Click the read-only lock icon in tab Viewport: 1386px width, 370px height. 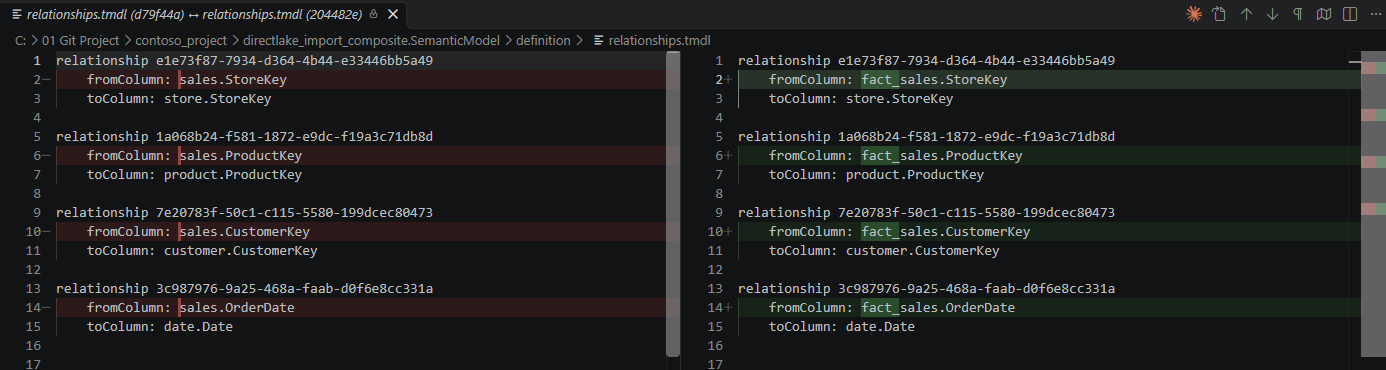[x=374, y=15]
